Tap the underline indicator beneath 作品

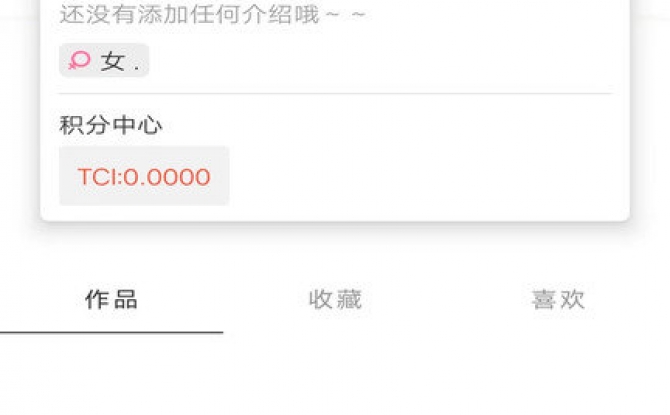click(112, 332)
